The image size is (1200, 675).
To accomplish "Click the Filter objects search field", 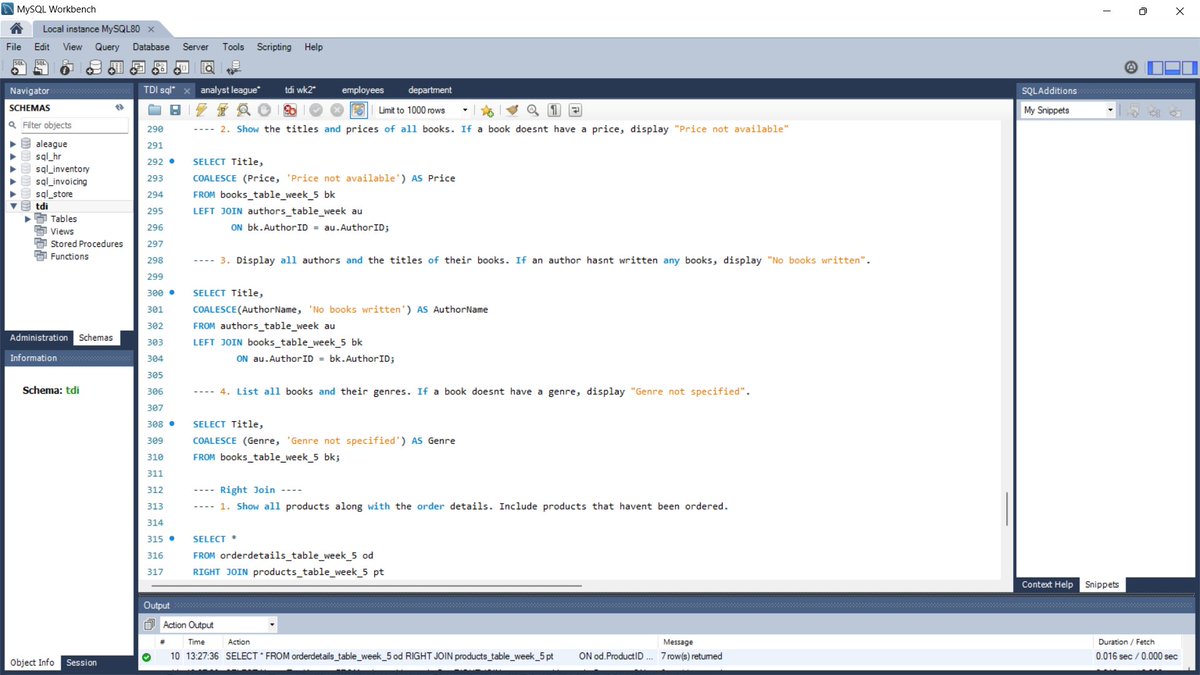I will point(74,125).
